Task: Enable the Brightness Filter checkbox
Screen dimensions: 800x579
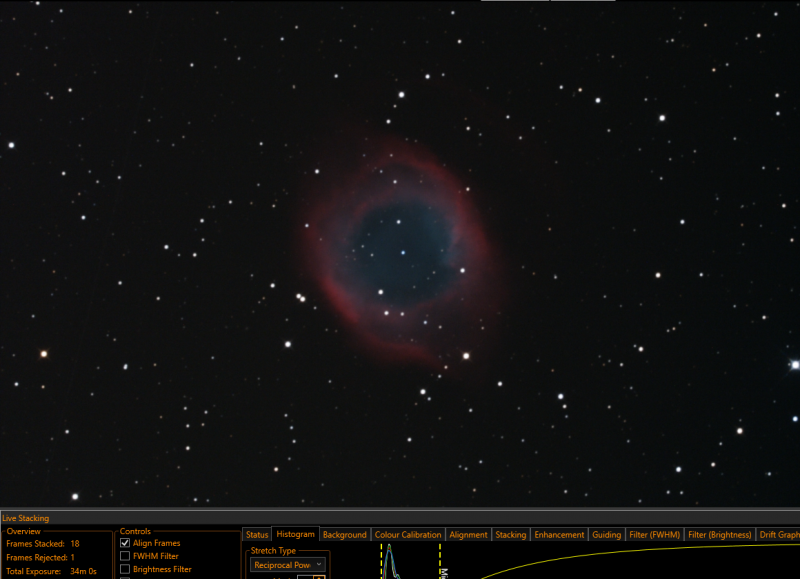Action: tap(125, 569)
